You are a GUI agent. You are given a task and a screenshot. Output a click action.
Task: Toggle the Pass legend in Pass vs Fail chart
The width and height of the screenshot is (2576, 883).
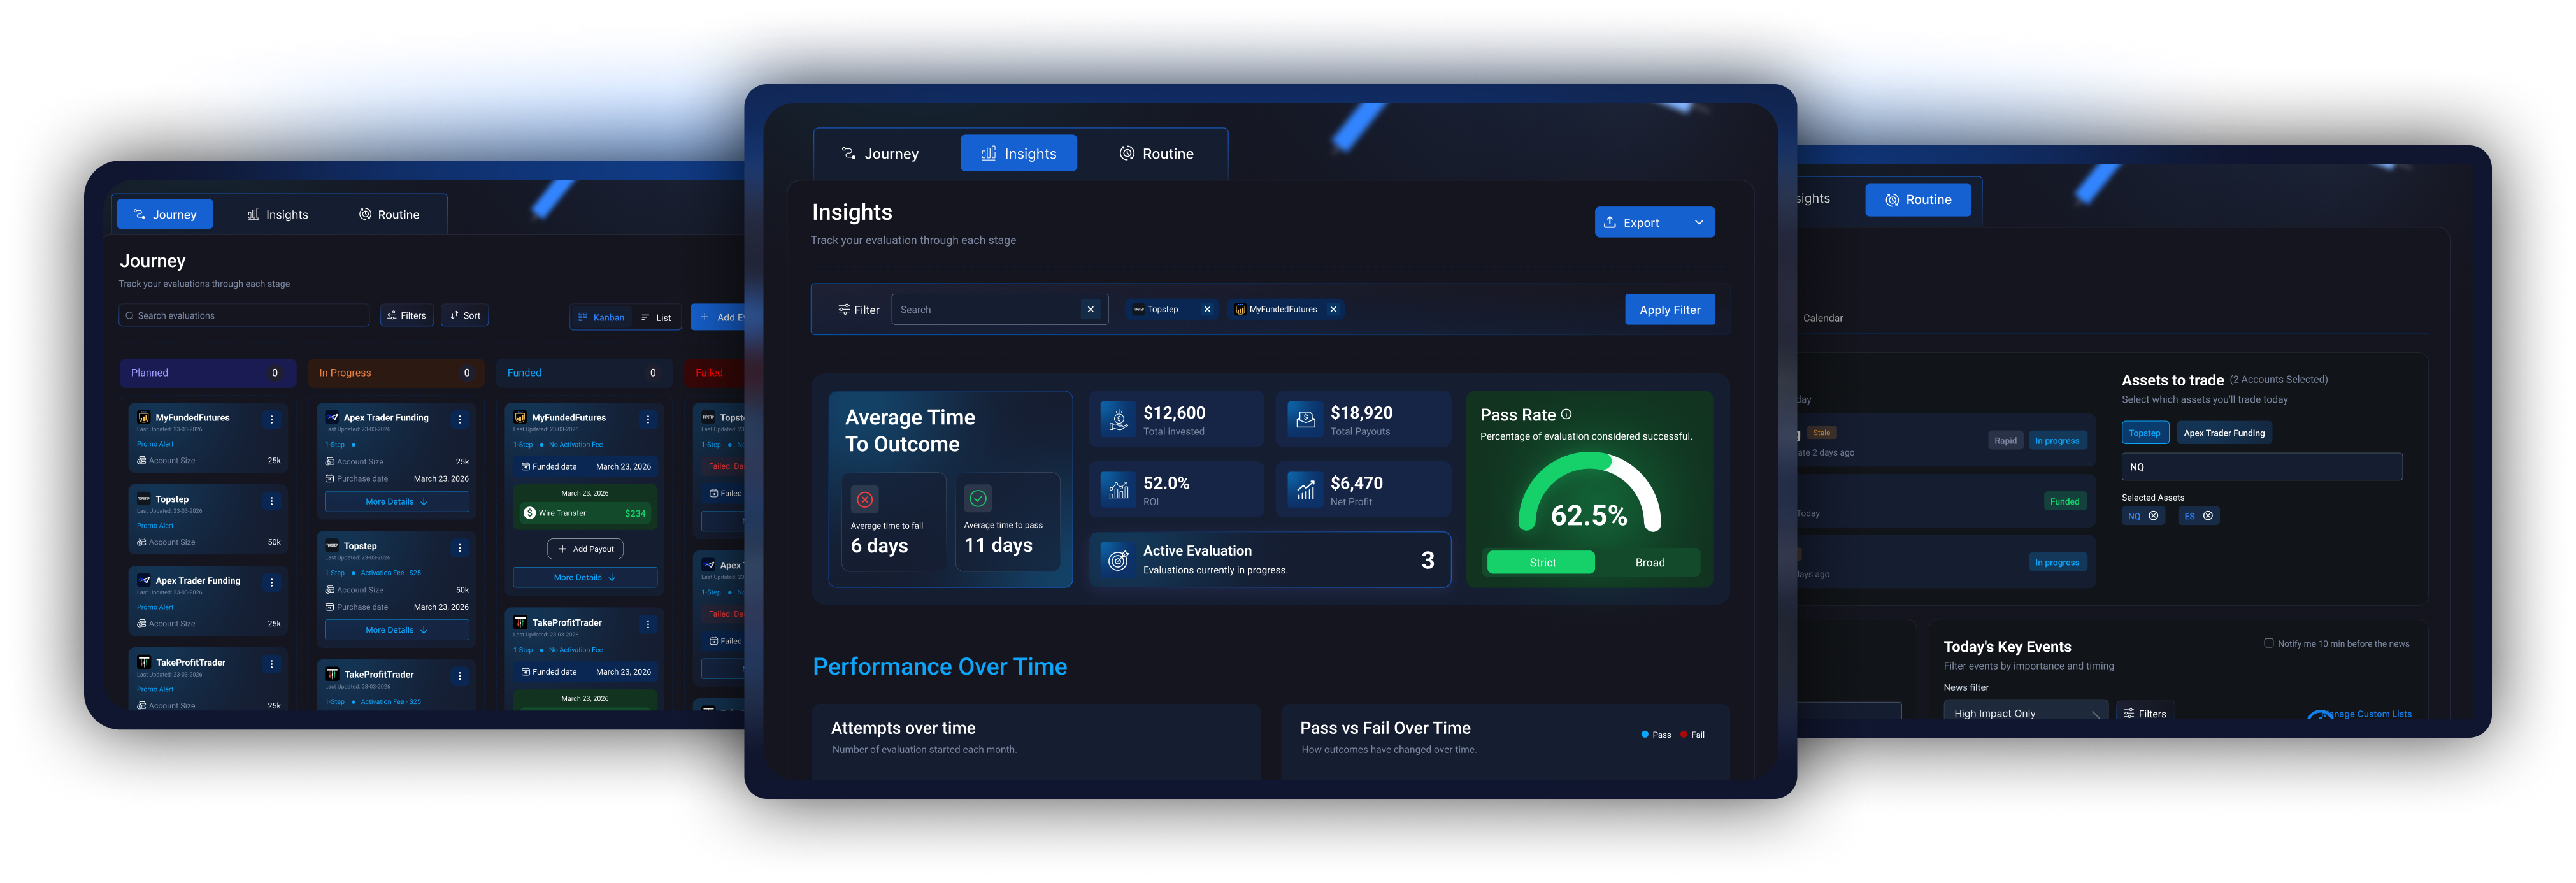pyautogui.click(x=1656, y=735)
